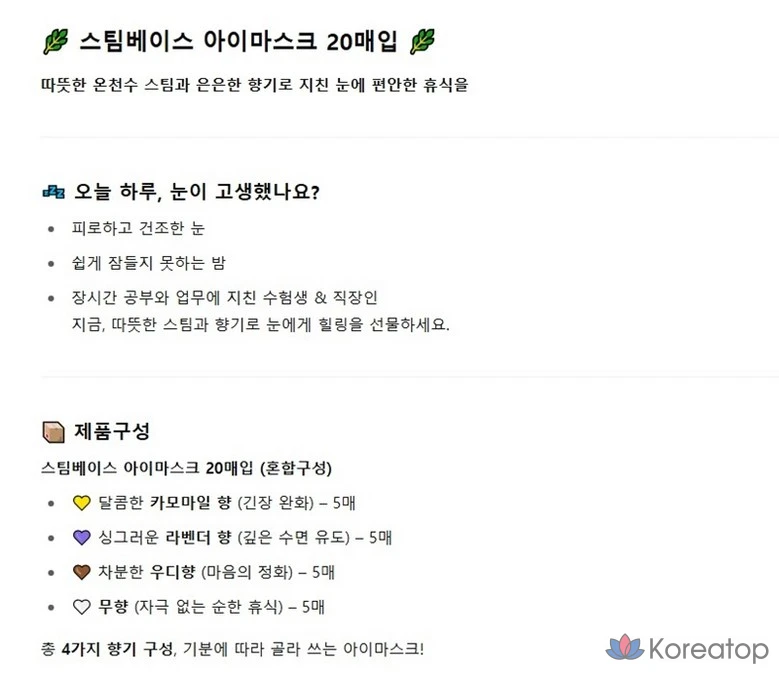Click the 쉽게 잠들지 못하는 밤 bullet item

[x=148, y=263]
